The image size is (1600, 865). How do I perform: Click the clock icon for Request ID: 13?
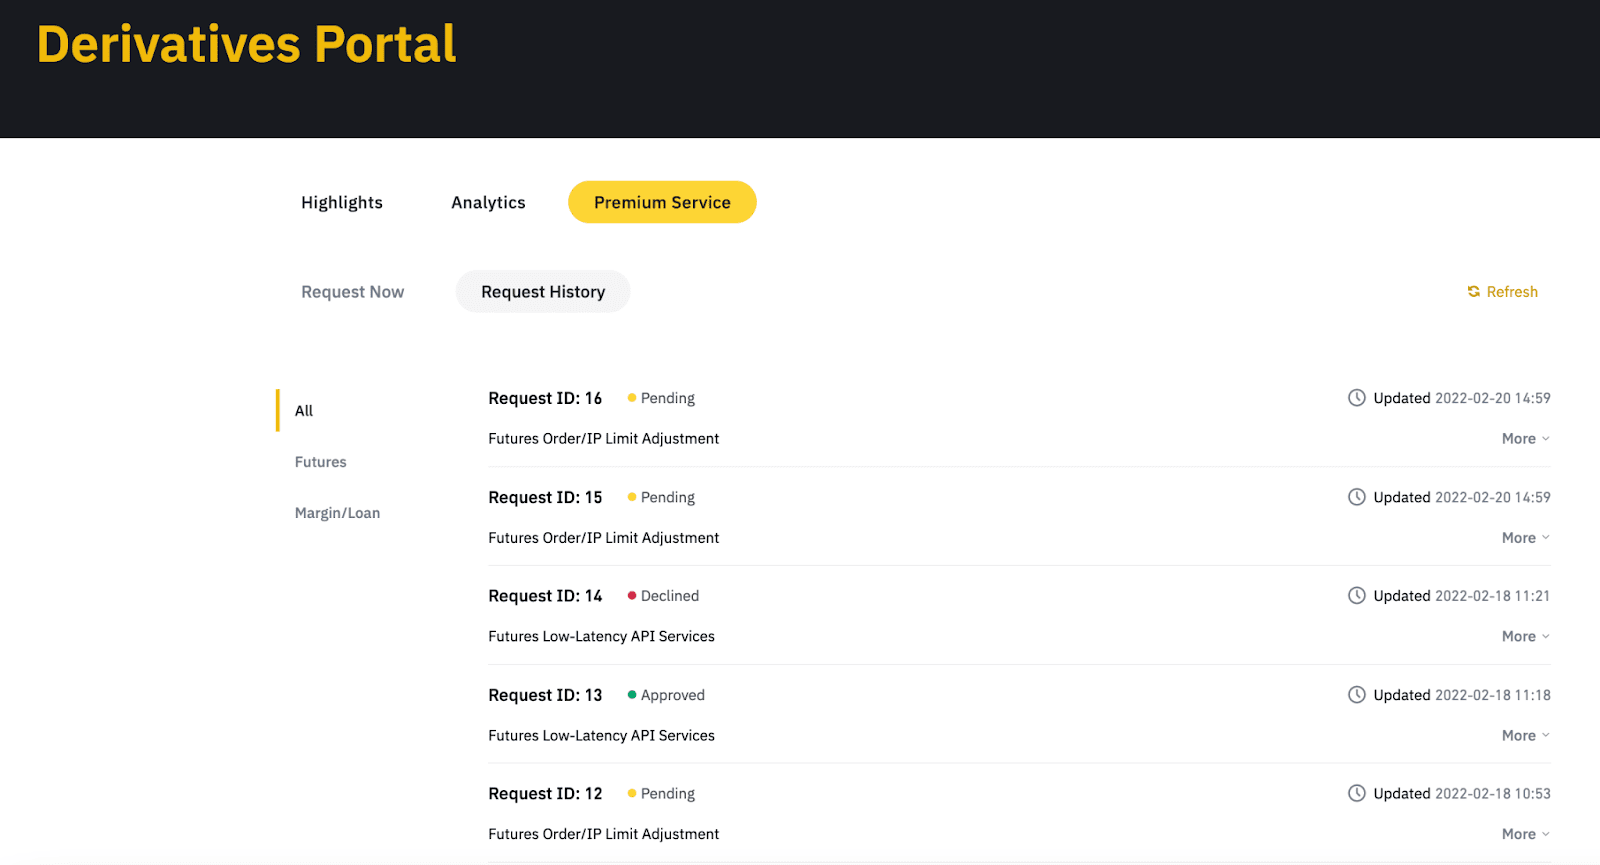(1357, 695)
